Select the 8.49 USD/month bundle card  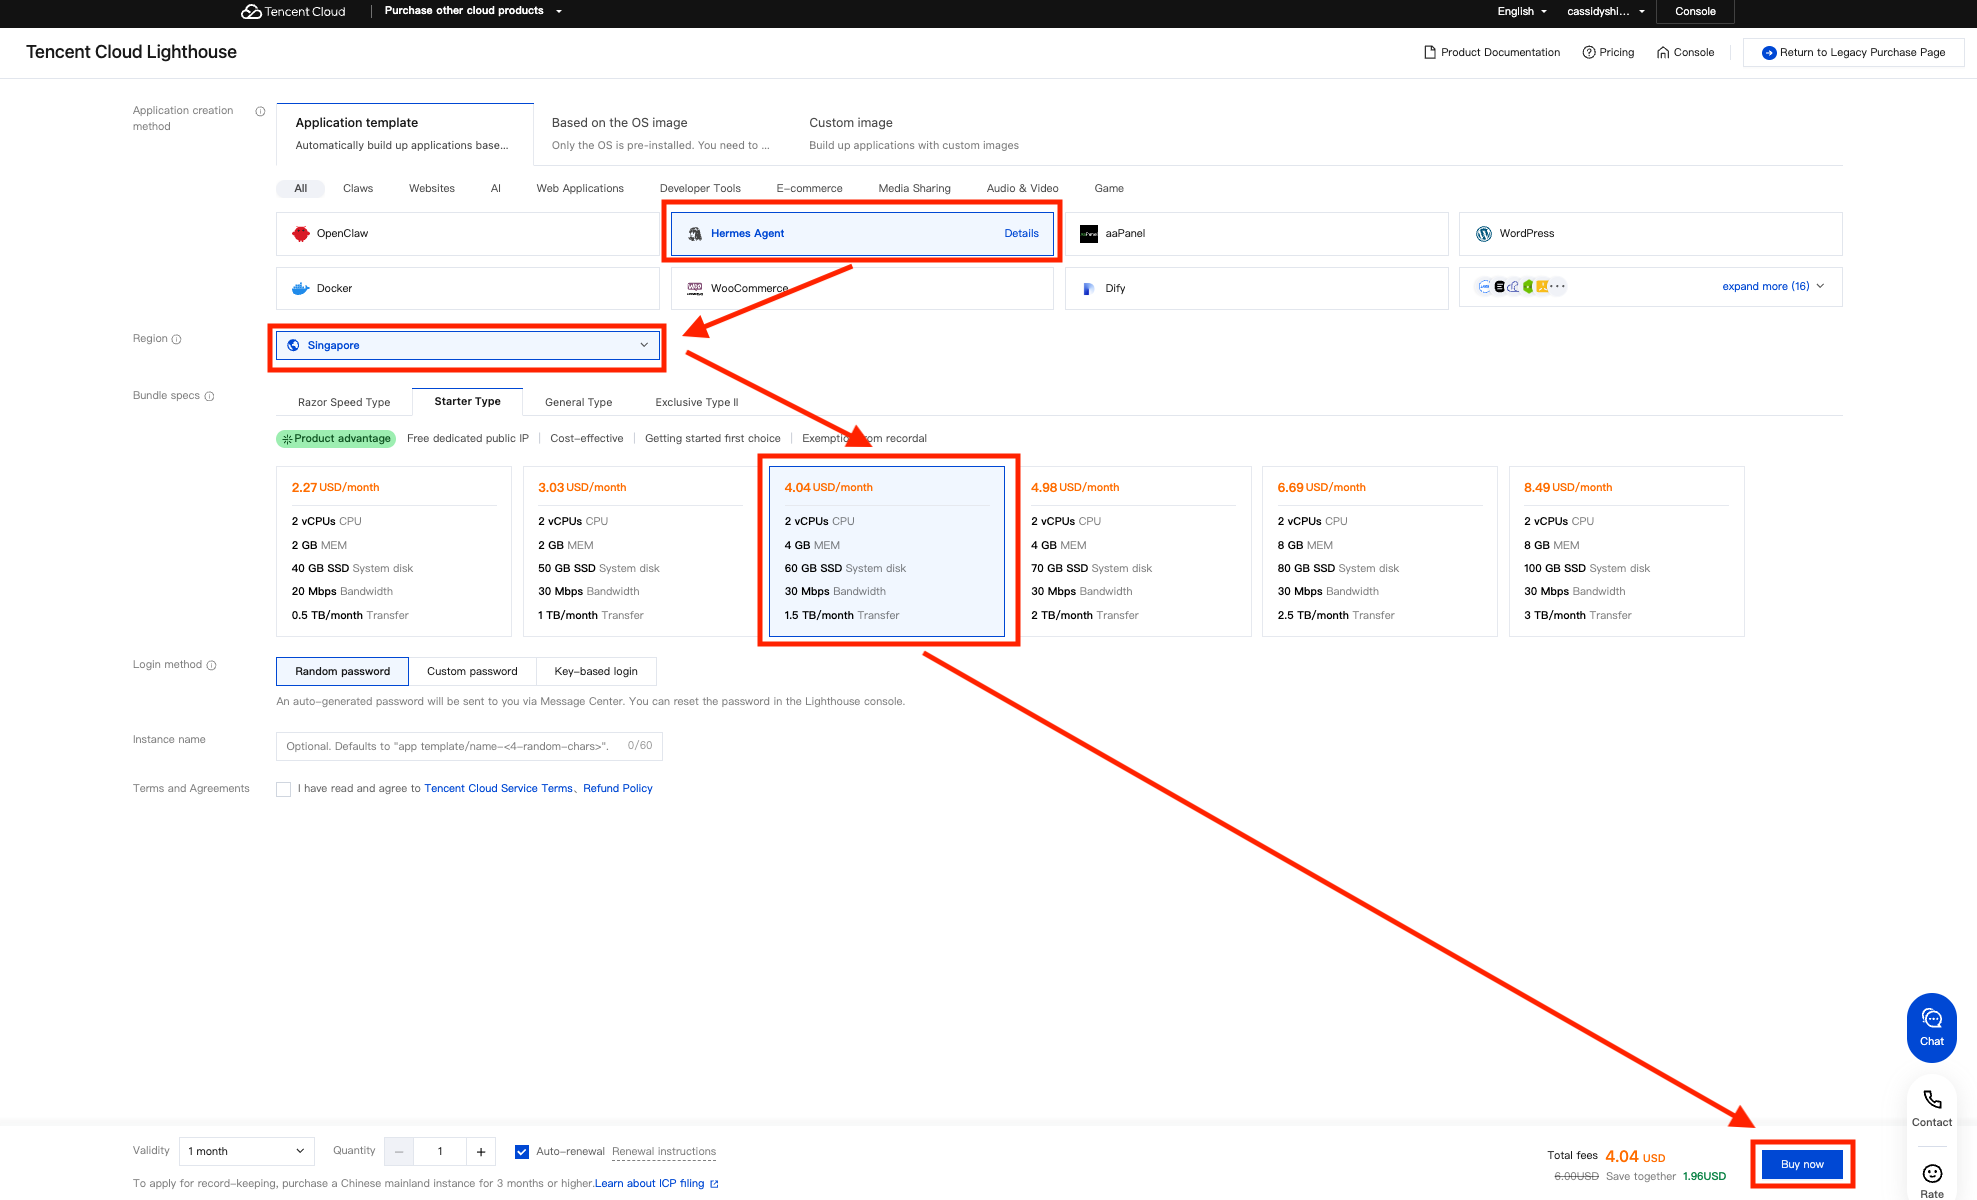(1626, 551)
